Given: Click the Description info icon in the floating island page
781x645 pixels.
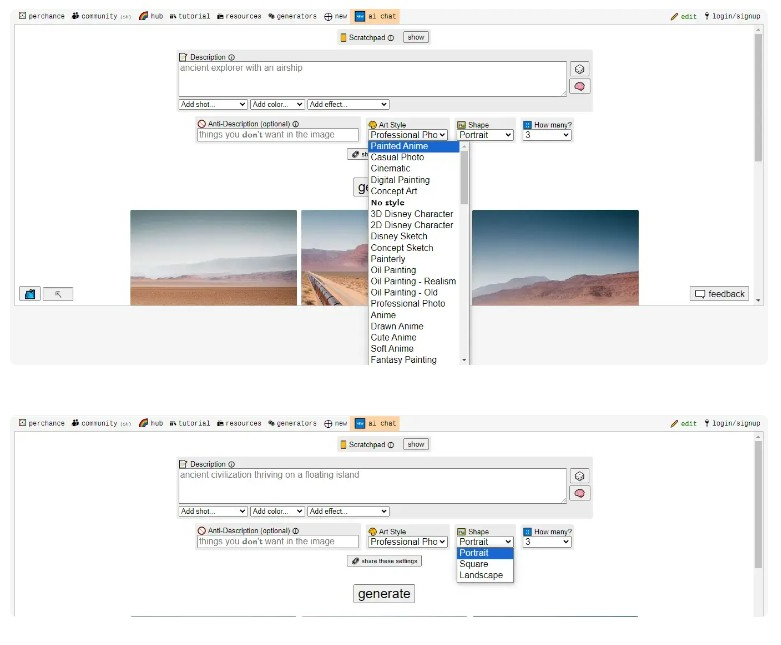Looking at the screenshot, I should (231, 464).
